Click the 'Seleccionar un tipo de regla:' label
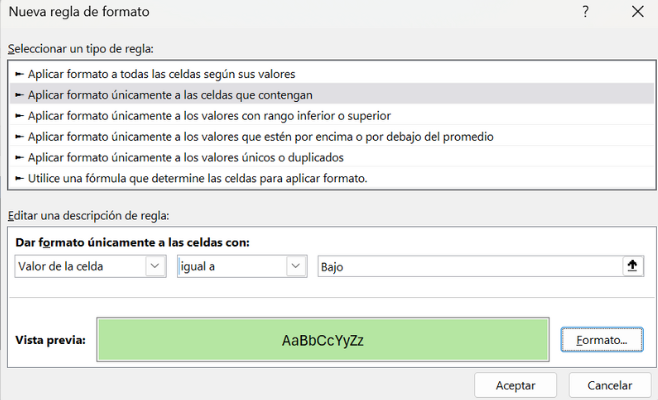 [x=81, y=49]
